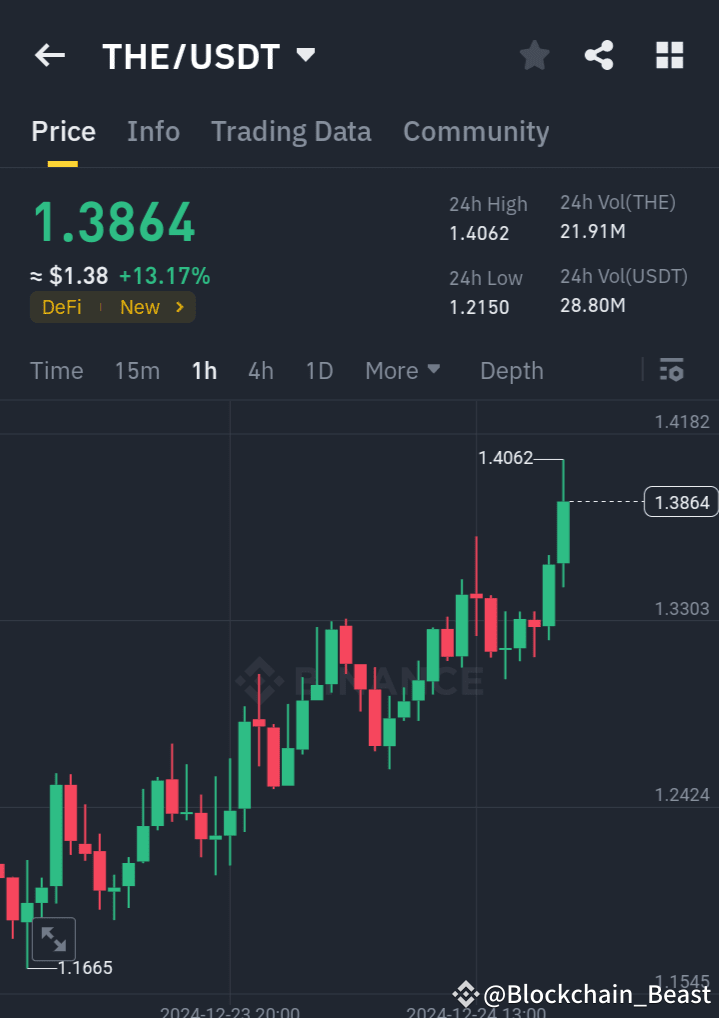
Task: Switch to the Trading Data tab
Action: 291,131
